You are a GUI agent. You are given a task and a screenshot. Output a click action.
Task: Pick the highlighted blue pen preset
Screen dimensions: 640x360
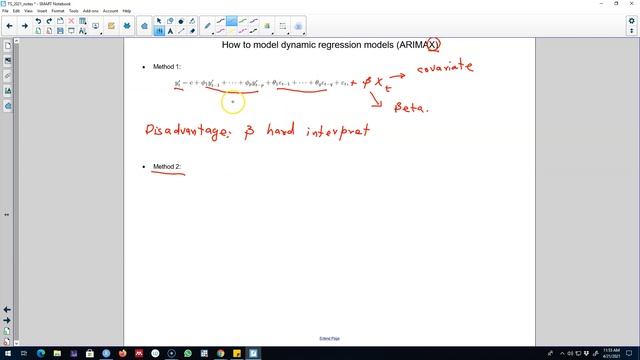tap(231, 21)
